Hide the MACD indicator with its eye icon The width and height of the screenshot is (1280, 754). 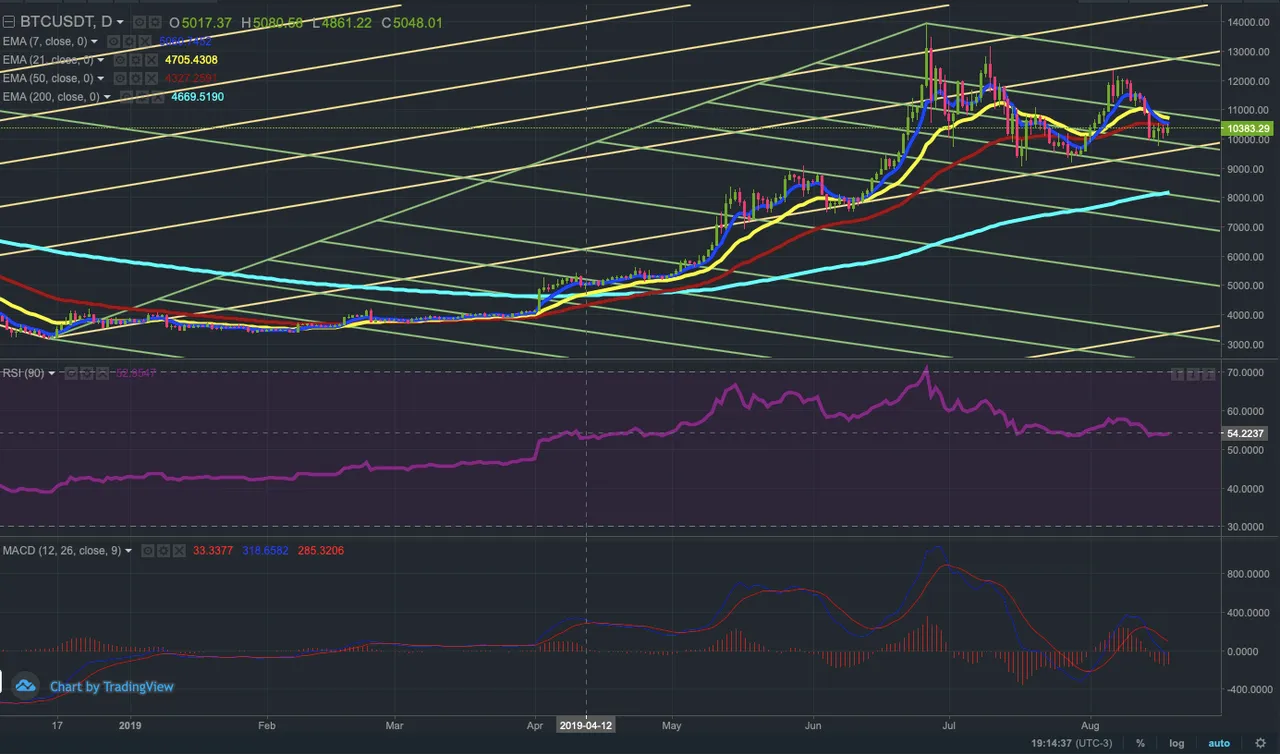coord(147,550)
